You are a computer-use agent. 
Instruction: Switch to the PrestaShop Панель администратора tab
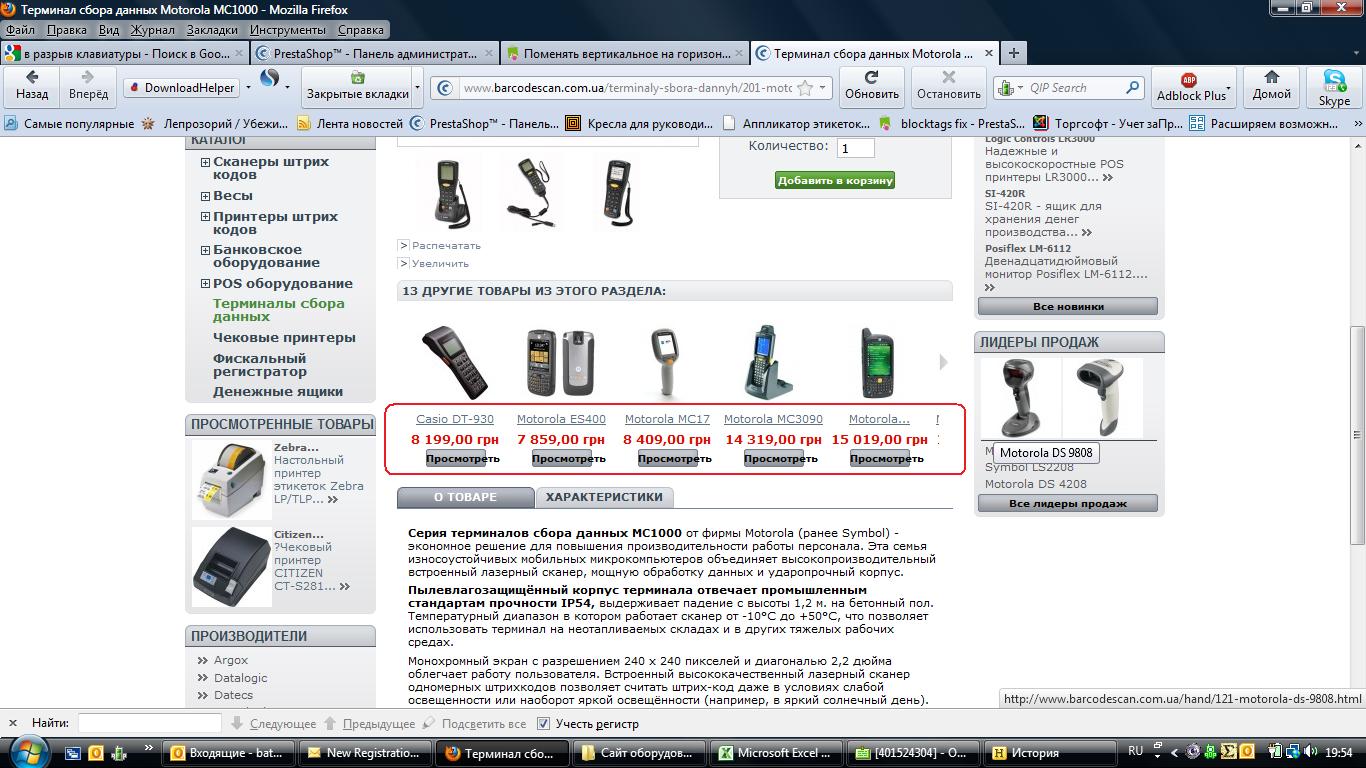tap(374, 53)
